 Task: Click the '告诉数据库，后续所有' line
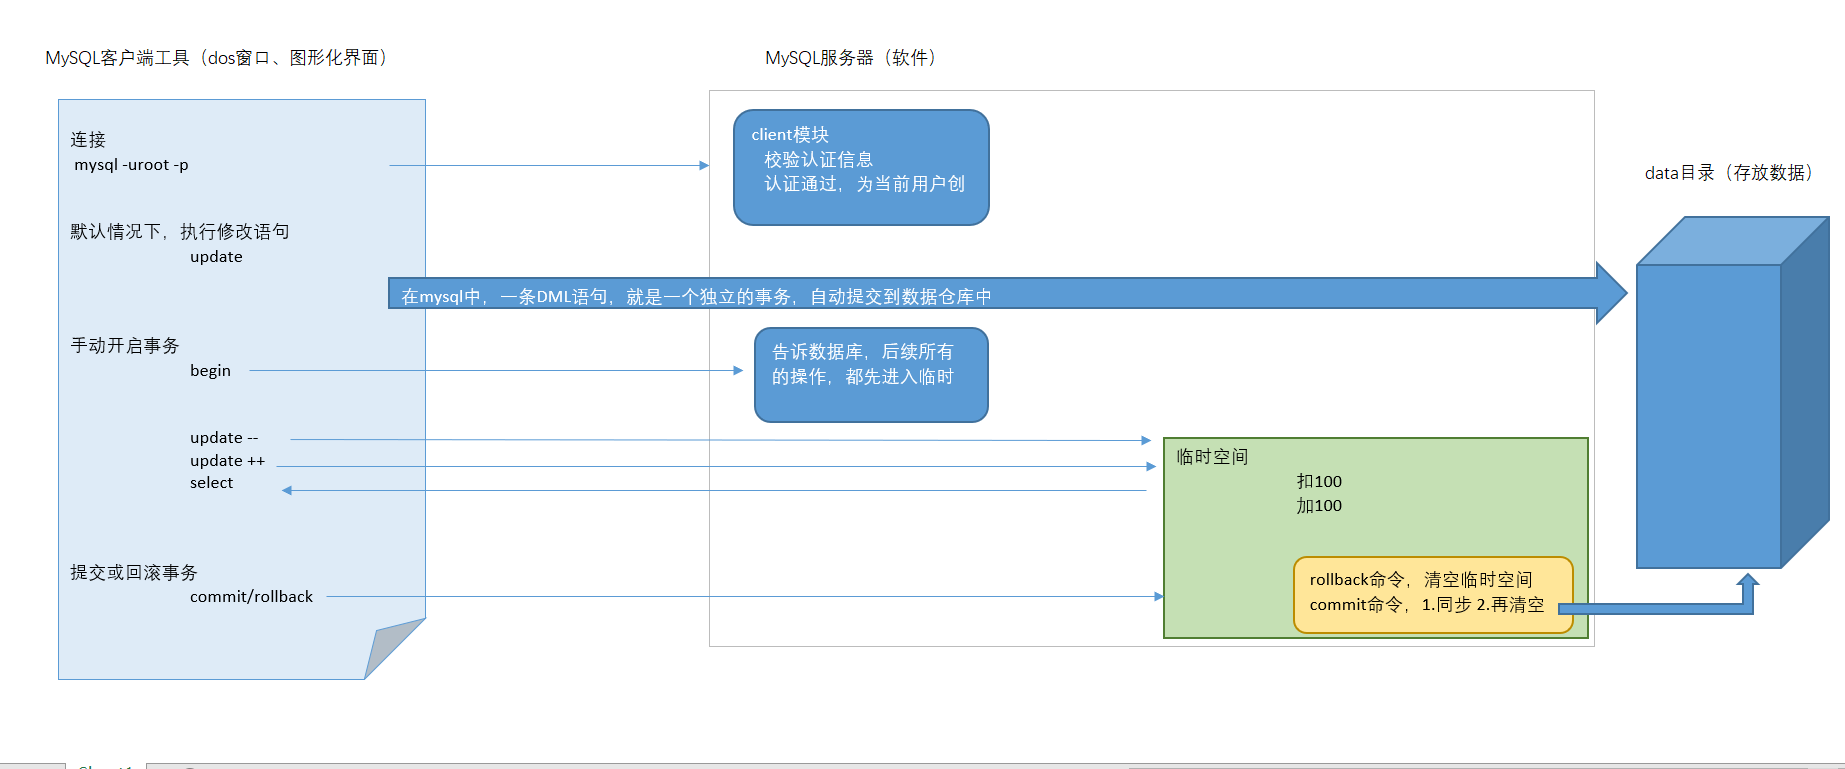[863, 352]
